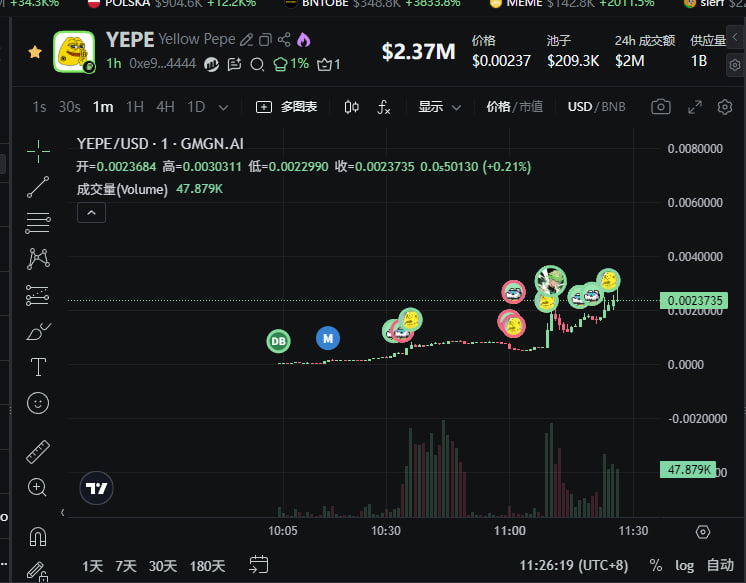Select the zoom in tool
The height and width of the screenshot is (583, 746).
38,487
